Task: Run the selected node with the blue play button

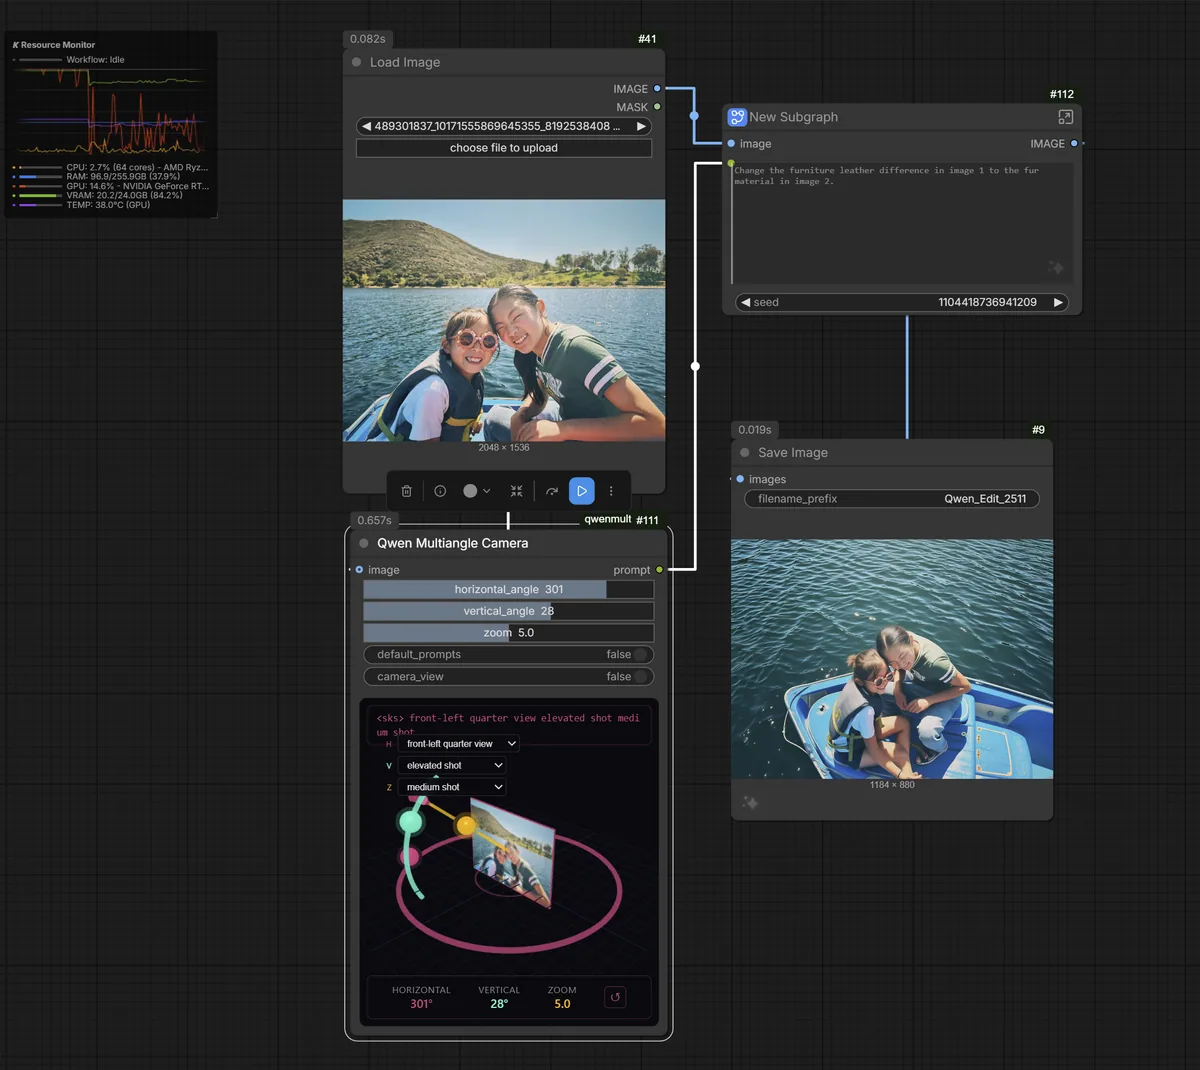Action: click(582, 491)
